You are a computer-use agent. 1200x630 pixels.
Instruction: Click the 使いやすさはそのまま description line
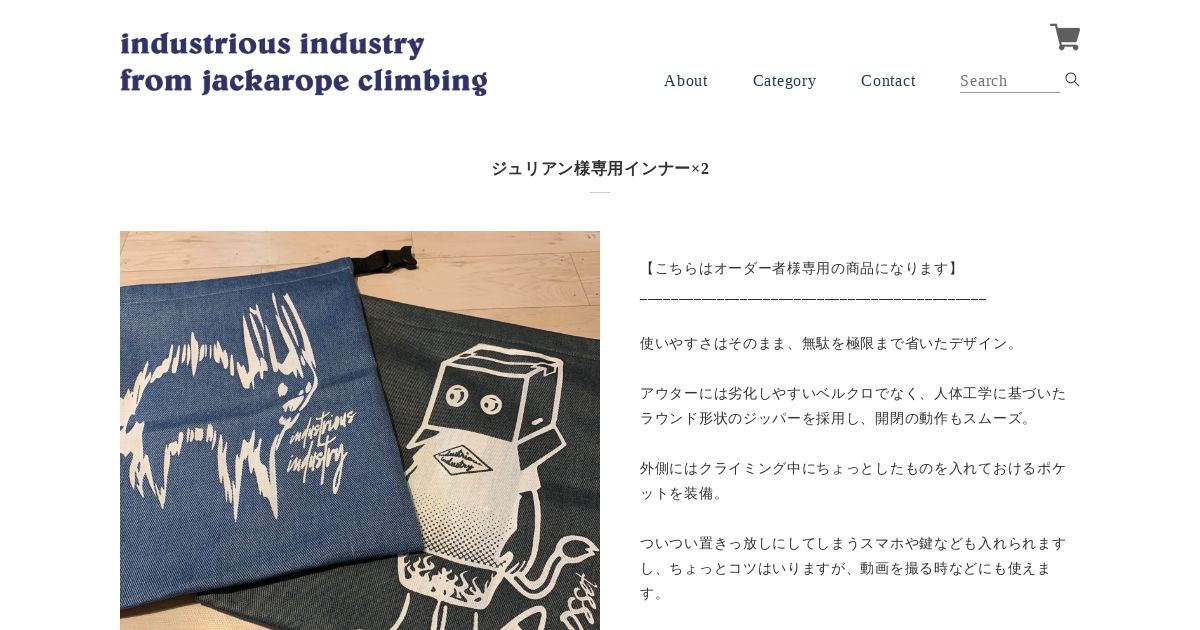[x=831, y=343]
